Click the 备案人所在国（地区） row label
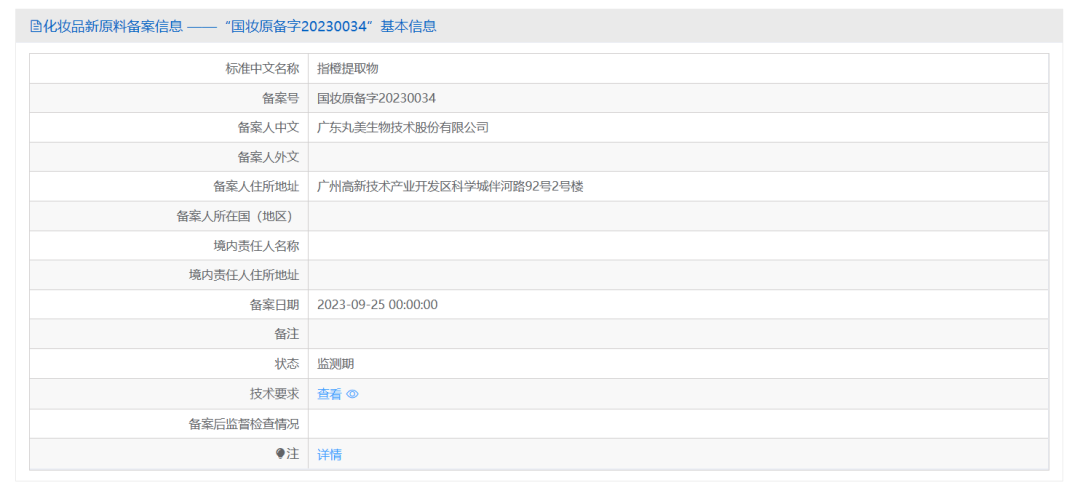This screenshot has width=1080, height=488. pyautogui.click(x=237, y=216)
